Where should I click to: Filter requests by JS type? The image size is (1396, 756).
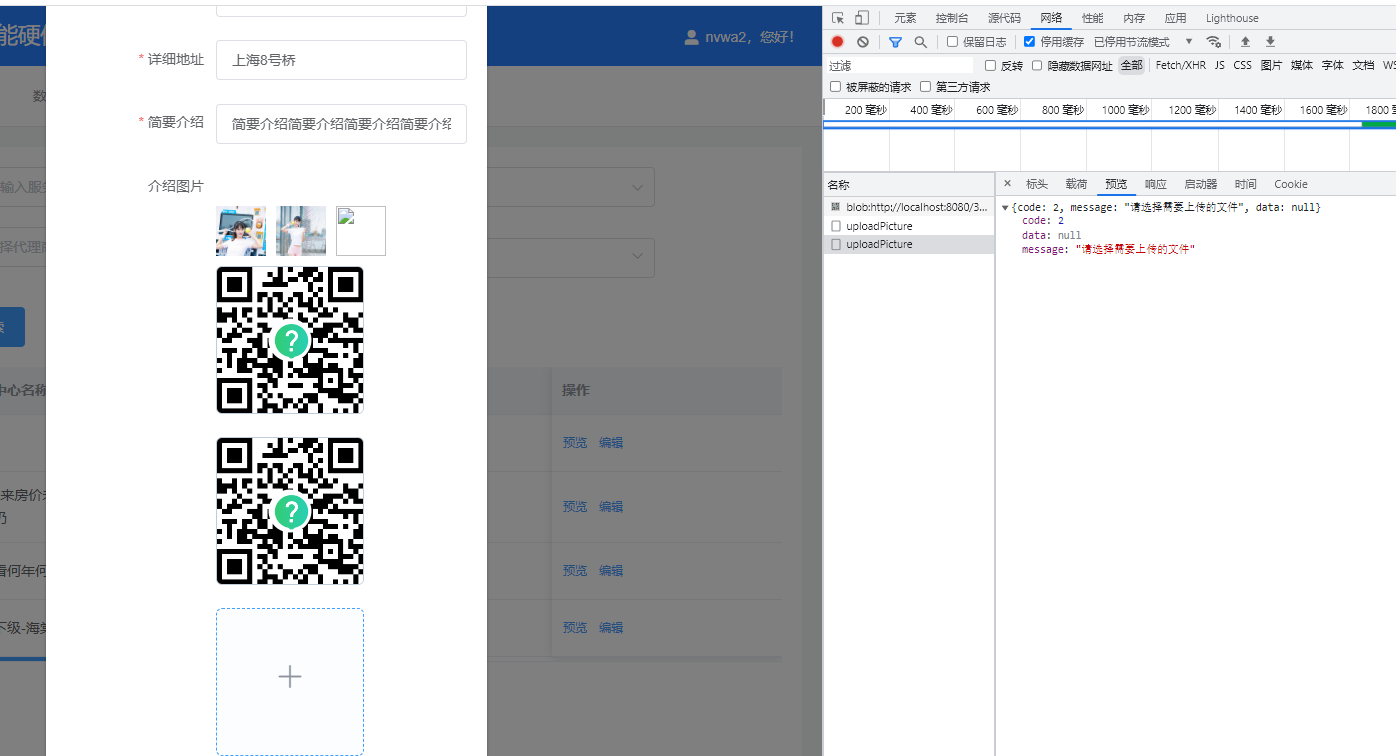[x=1219, y=65]
